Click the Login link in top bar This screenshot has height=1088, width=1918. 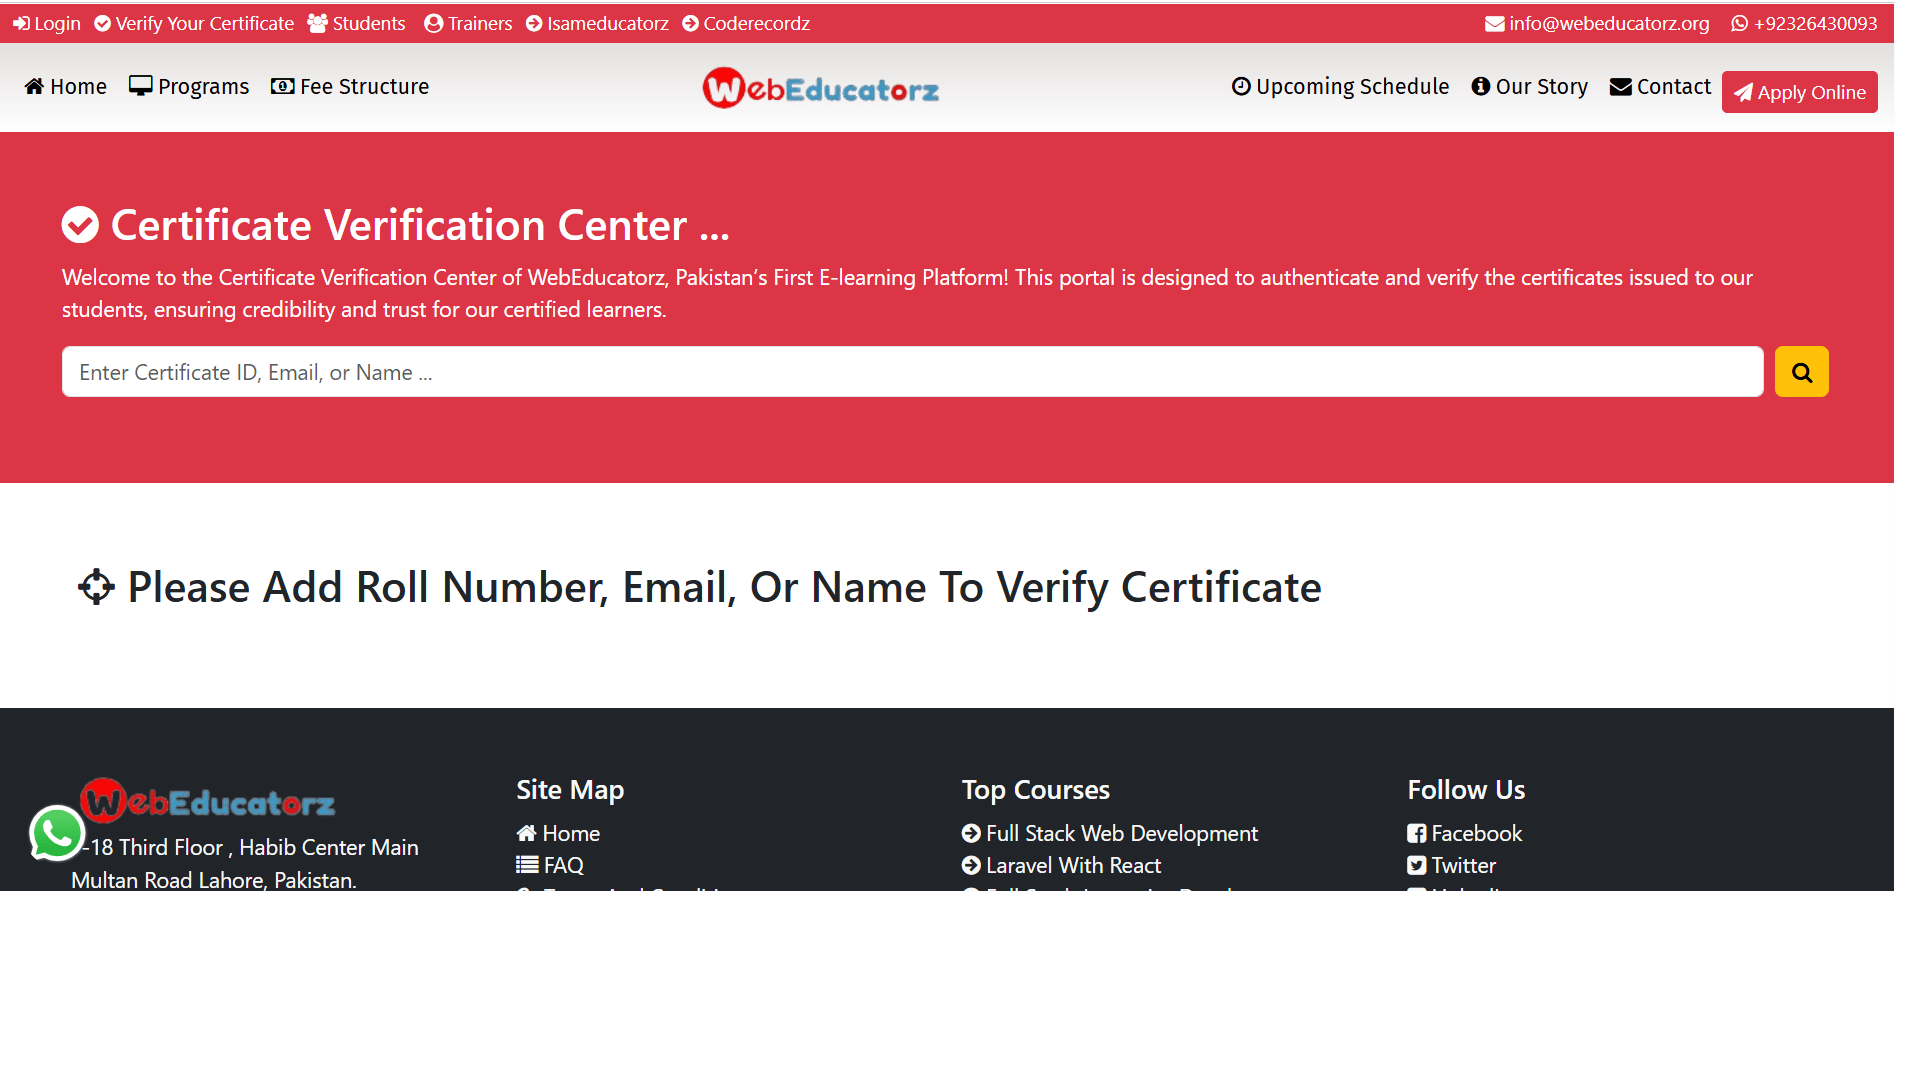point(47,23)
